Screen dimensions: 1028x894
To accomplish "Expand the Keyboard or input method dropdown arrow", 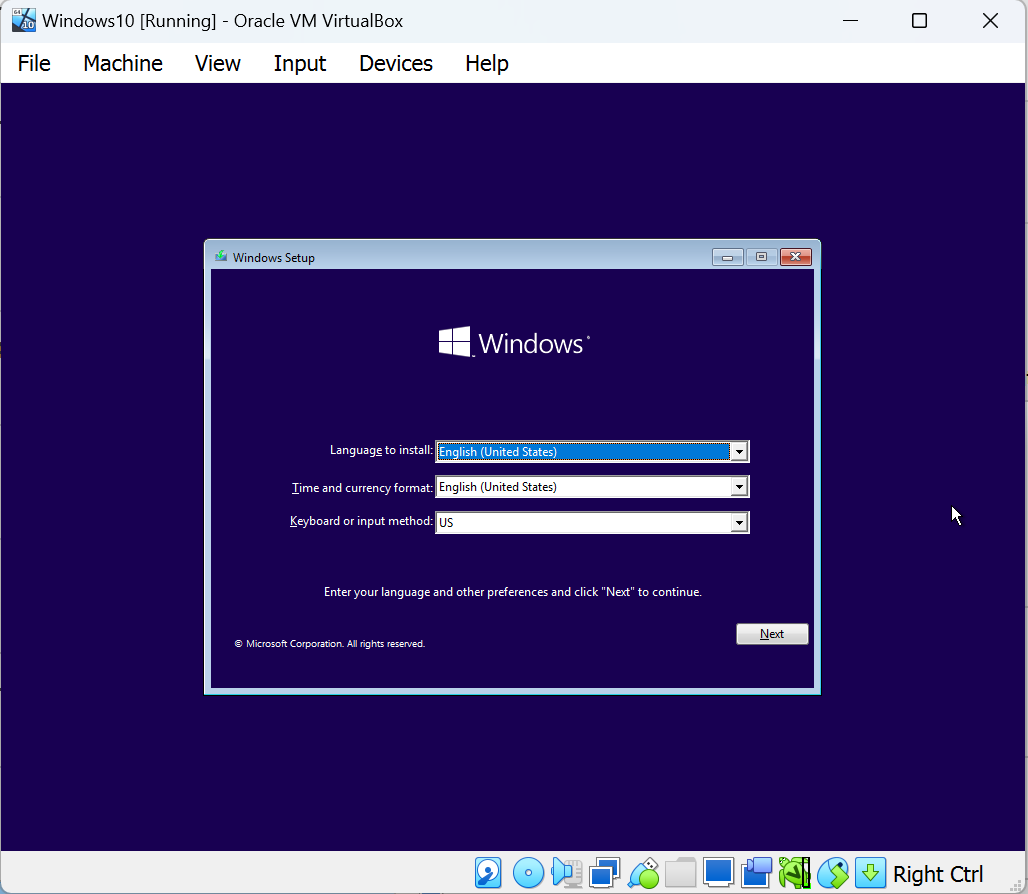I will [739, 522].
